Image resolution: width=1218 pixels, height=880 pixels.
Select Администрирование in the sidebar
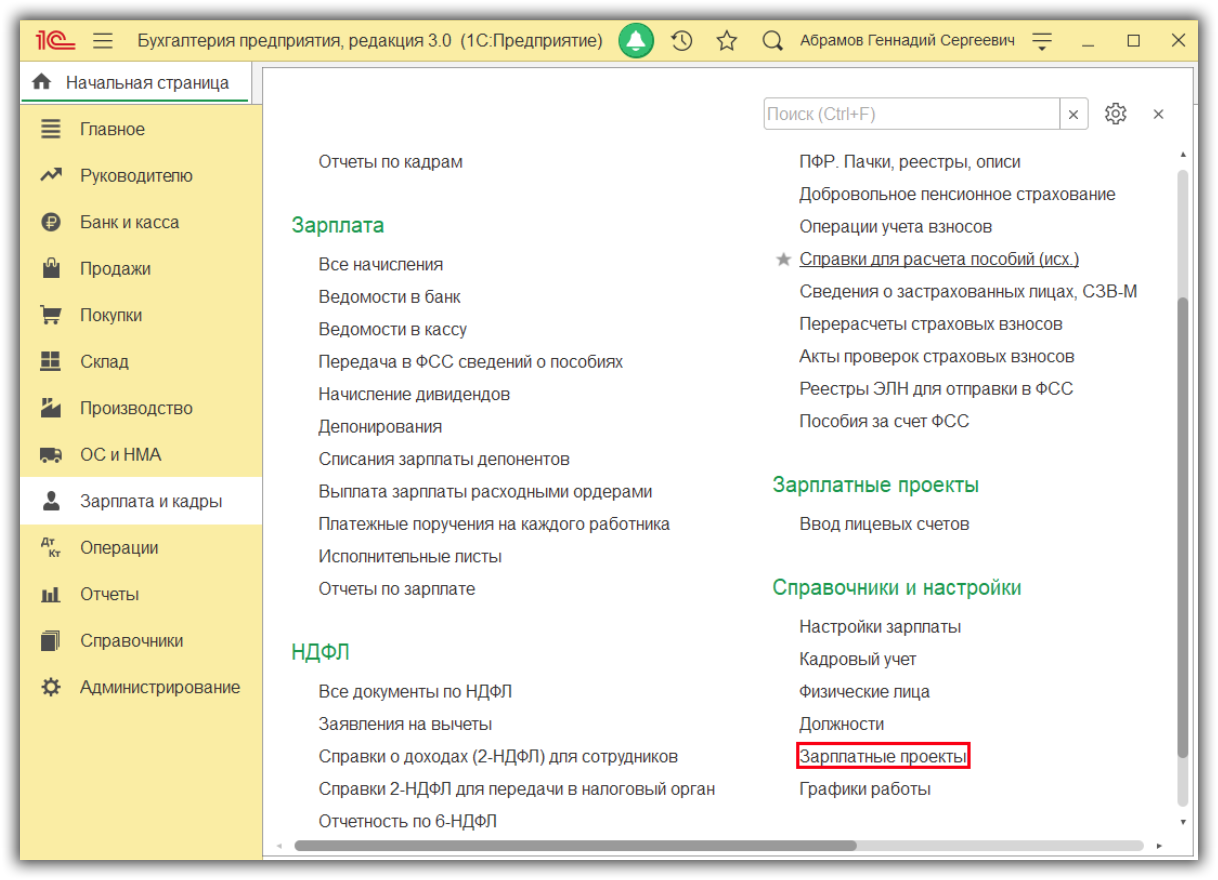point(159,687)
